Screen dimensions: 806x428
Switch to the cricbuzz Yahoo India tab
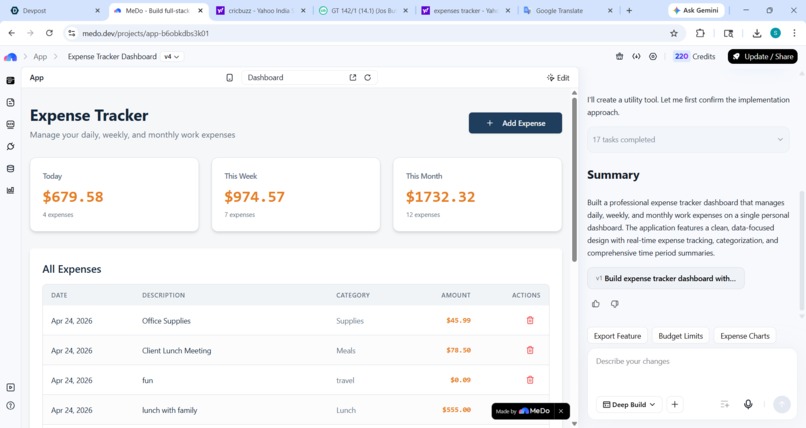pos(261,10)
